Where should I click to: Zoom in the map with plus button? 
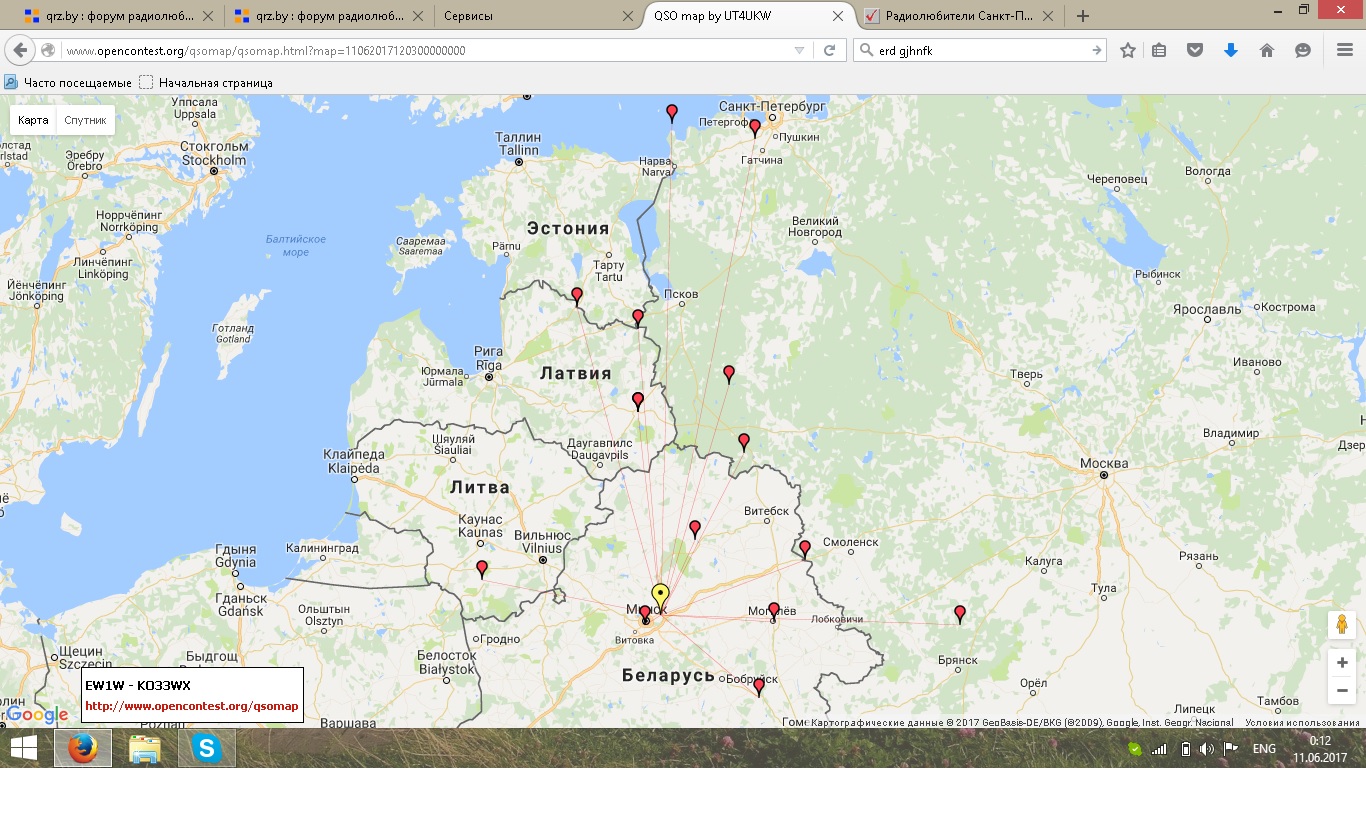click(x=1342, y=663)
